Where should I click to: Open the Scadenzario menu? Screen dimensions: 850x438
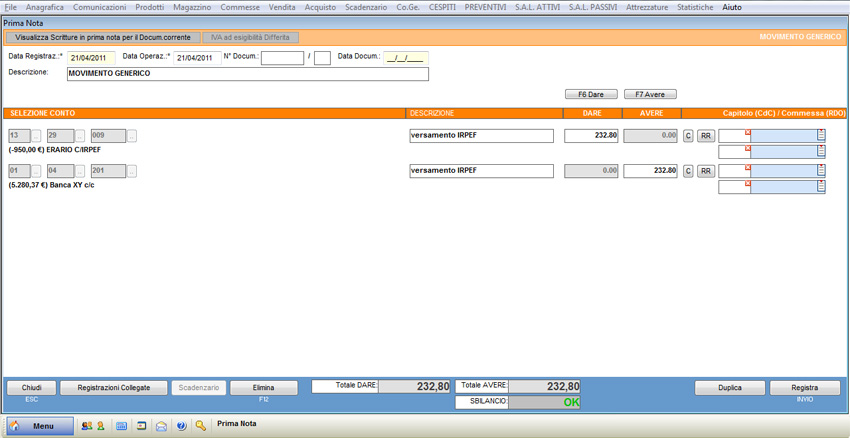[x=366, y=7]
